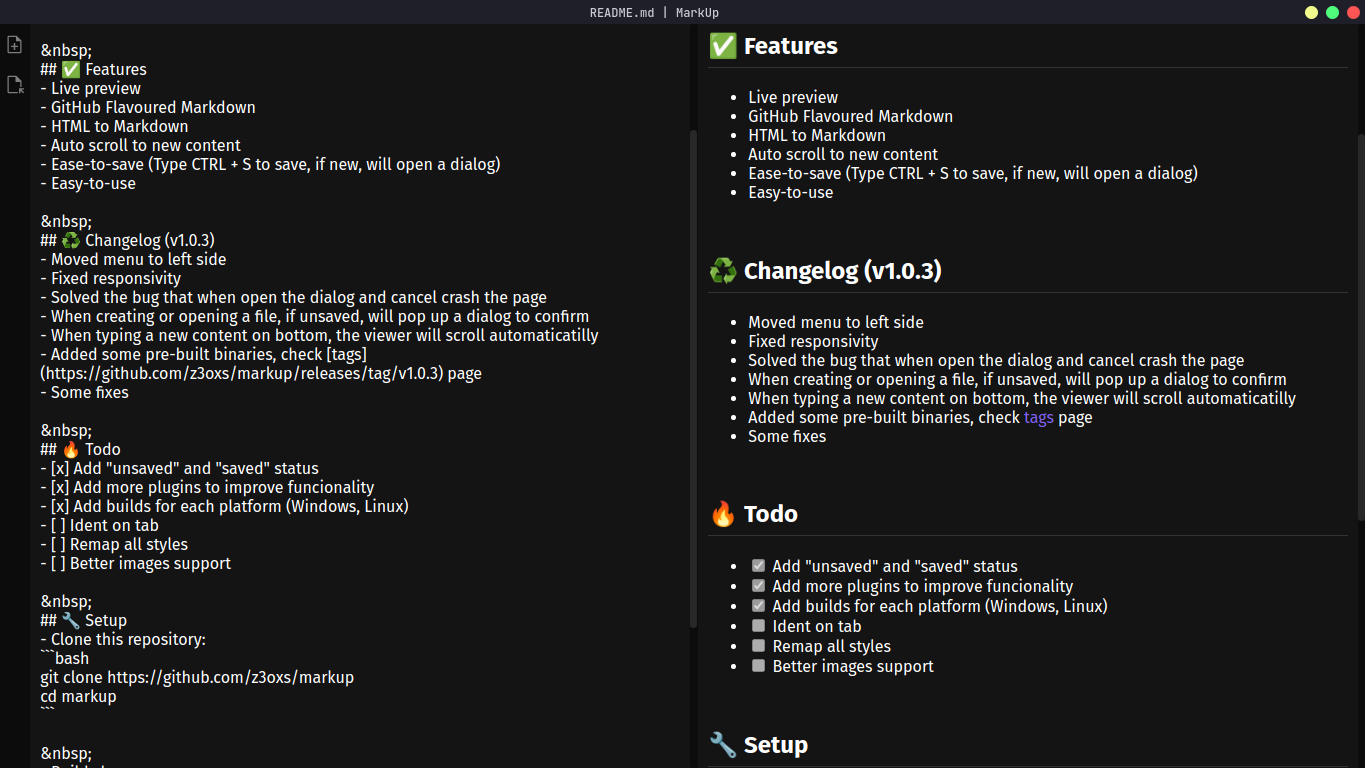Uncheck 'Add builds for each platform' checkbox
Viewport: 1365px width, 768px height.
(x=759, y=606)
